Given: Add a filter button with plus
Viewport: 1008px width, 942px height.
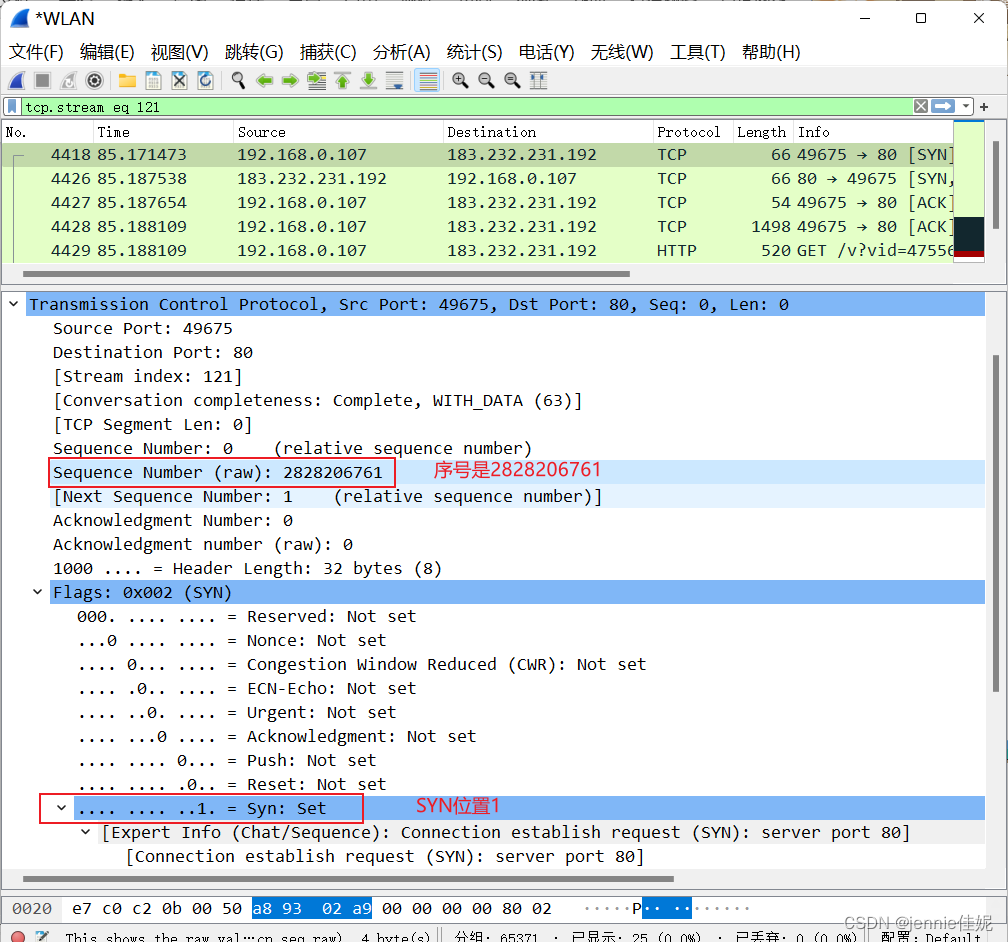Looking at the screenshot, I should tap(984, 107).
